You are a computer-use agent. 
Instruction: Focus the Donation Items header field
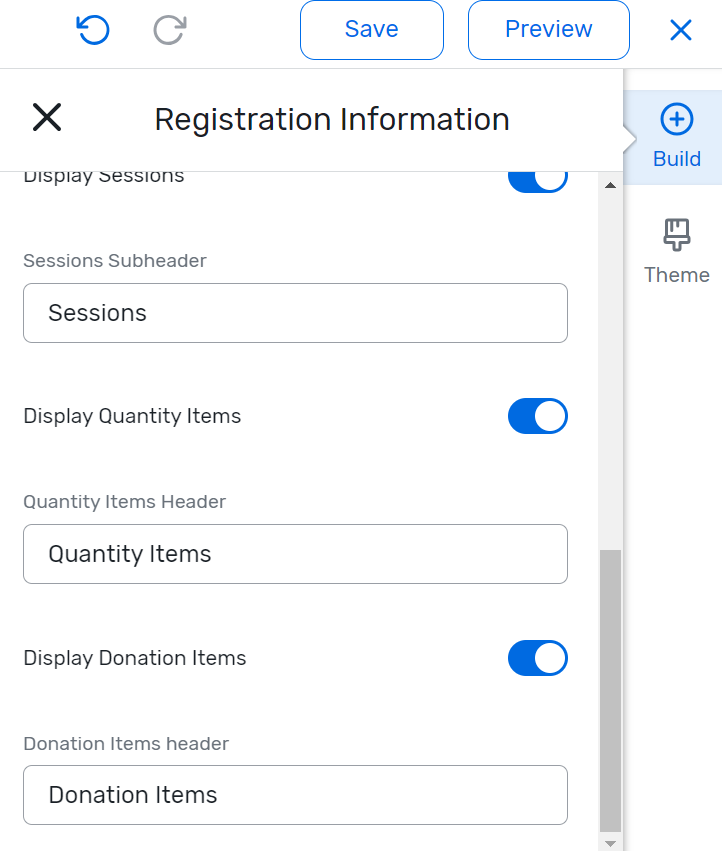point(295,795)
